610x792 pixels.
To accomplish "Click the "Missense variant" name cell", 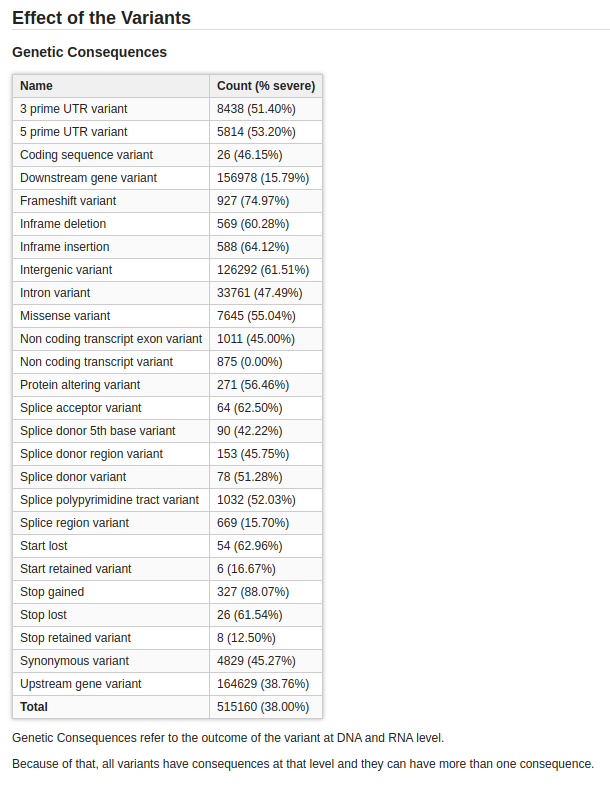I will (x=65, y=316).
